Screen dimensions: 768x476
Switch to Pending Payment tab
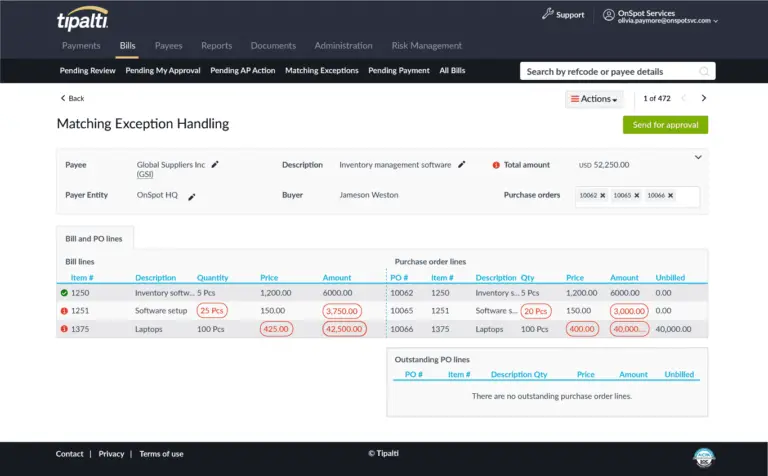point(399,71)
